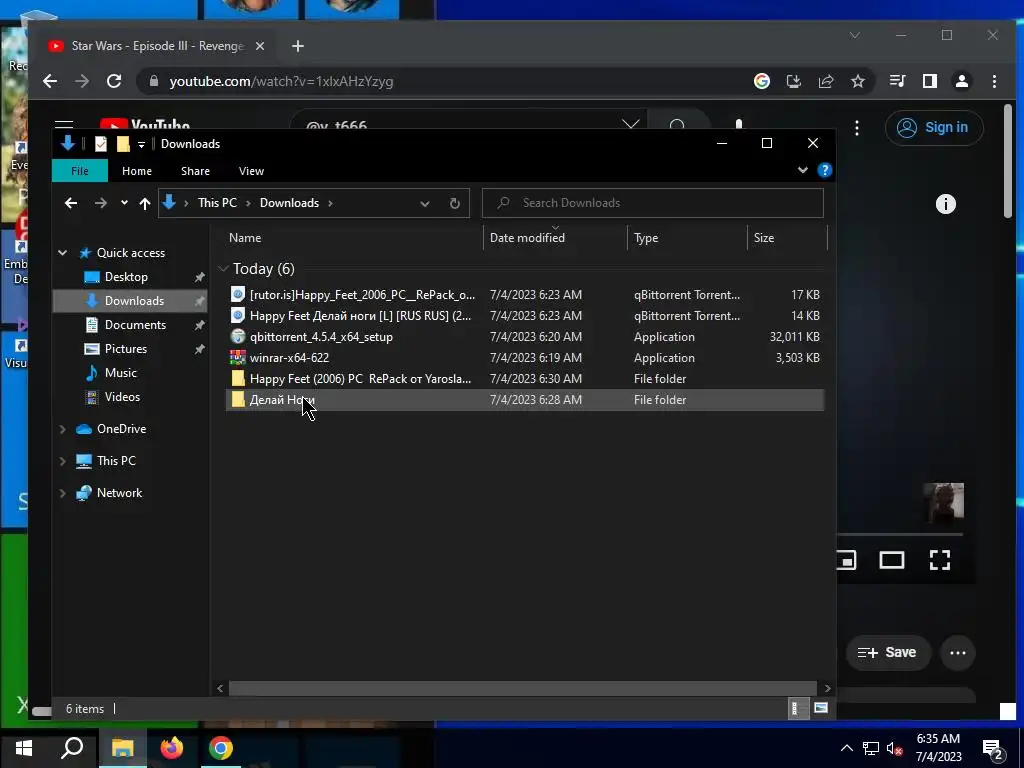Click Properties icon in Explorer title bar
This screenshot has height=768, width=1024.
(101, 144)
